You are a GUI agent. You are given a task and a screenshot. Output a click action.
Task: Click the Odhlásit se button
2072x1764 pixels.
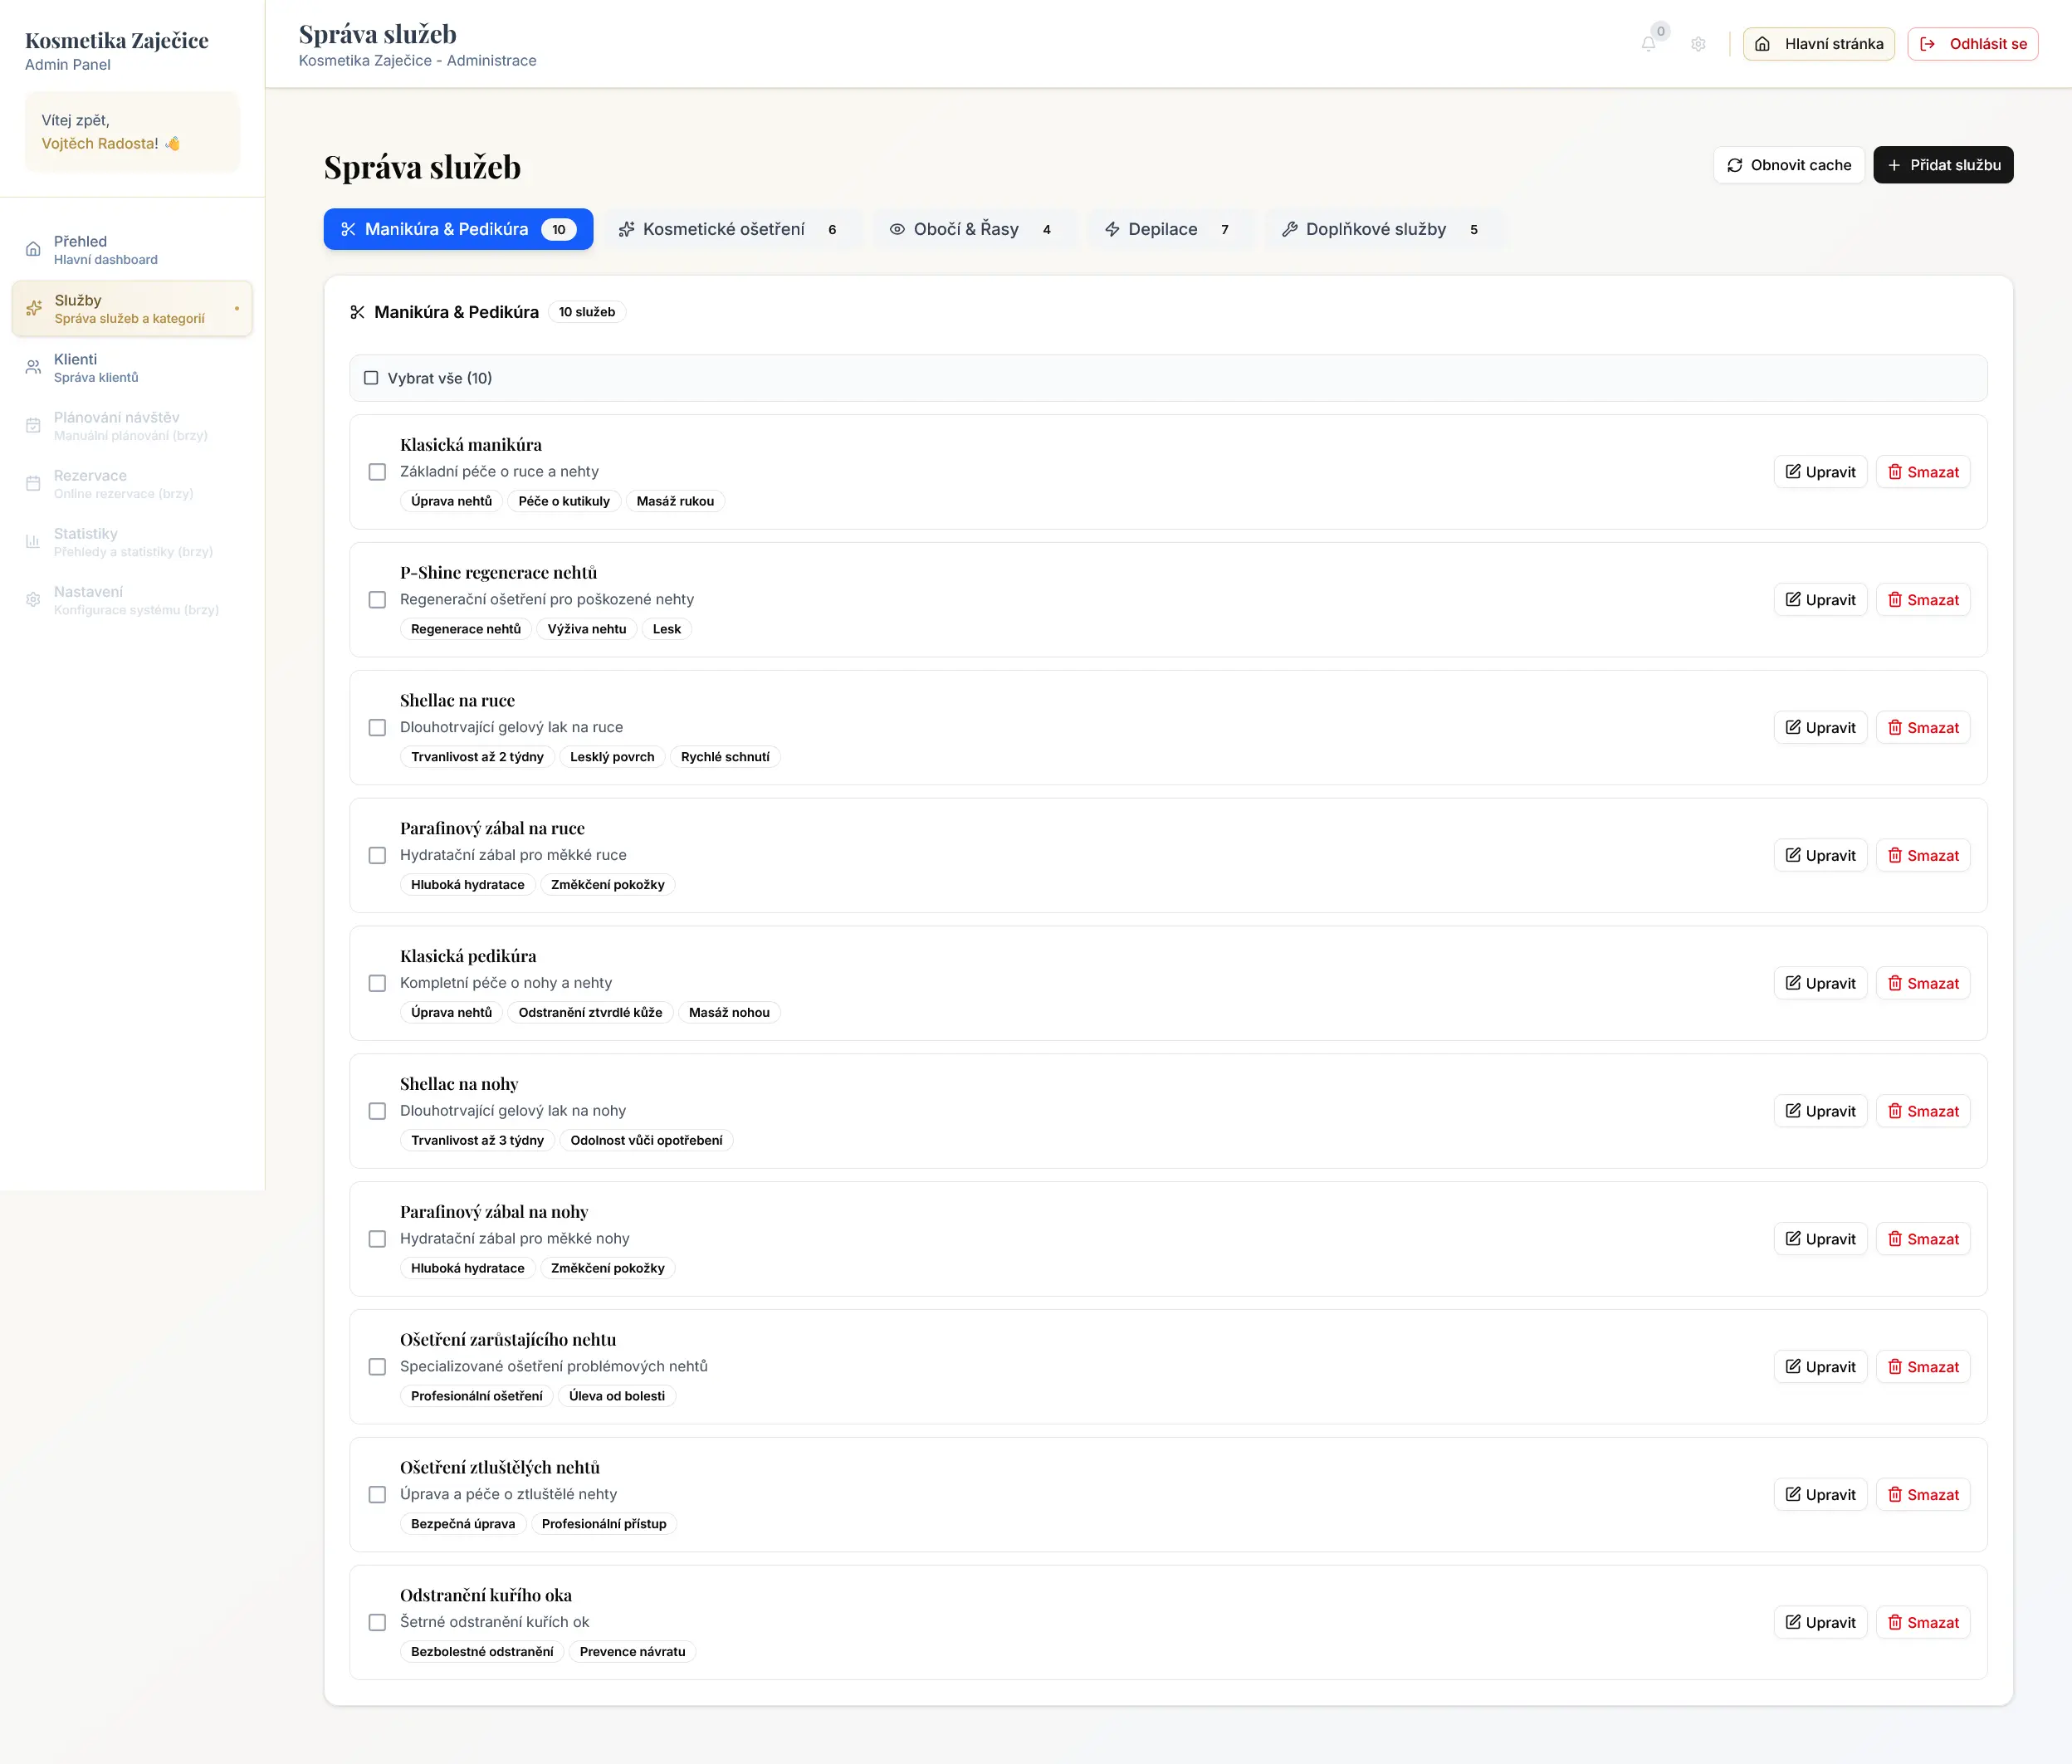(1972, 44)
